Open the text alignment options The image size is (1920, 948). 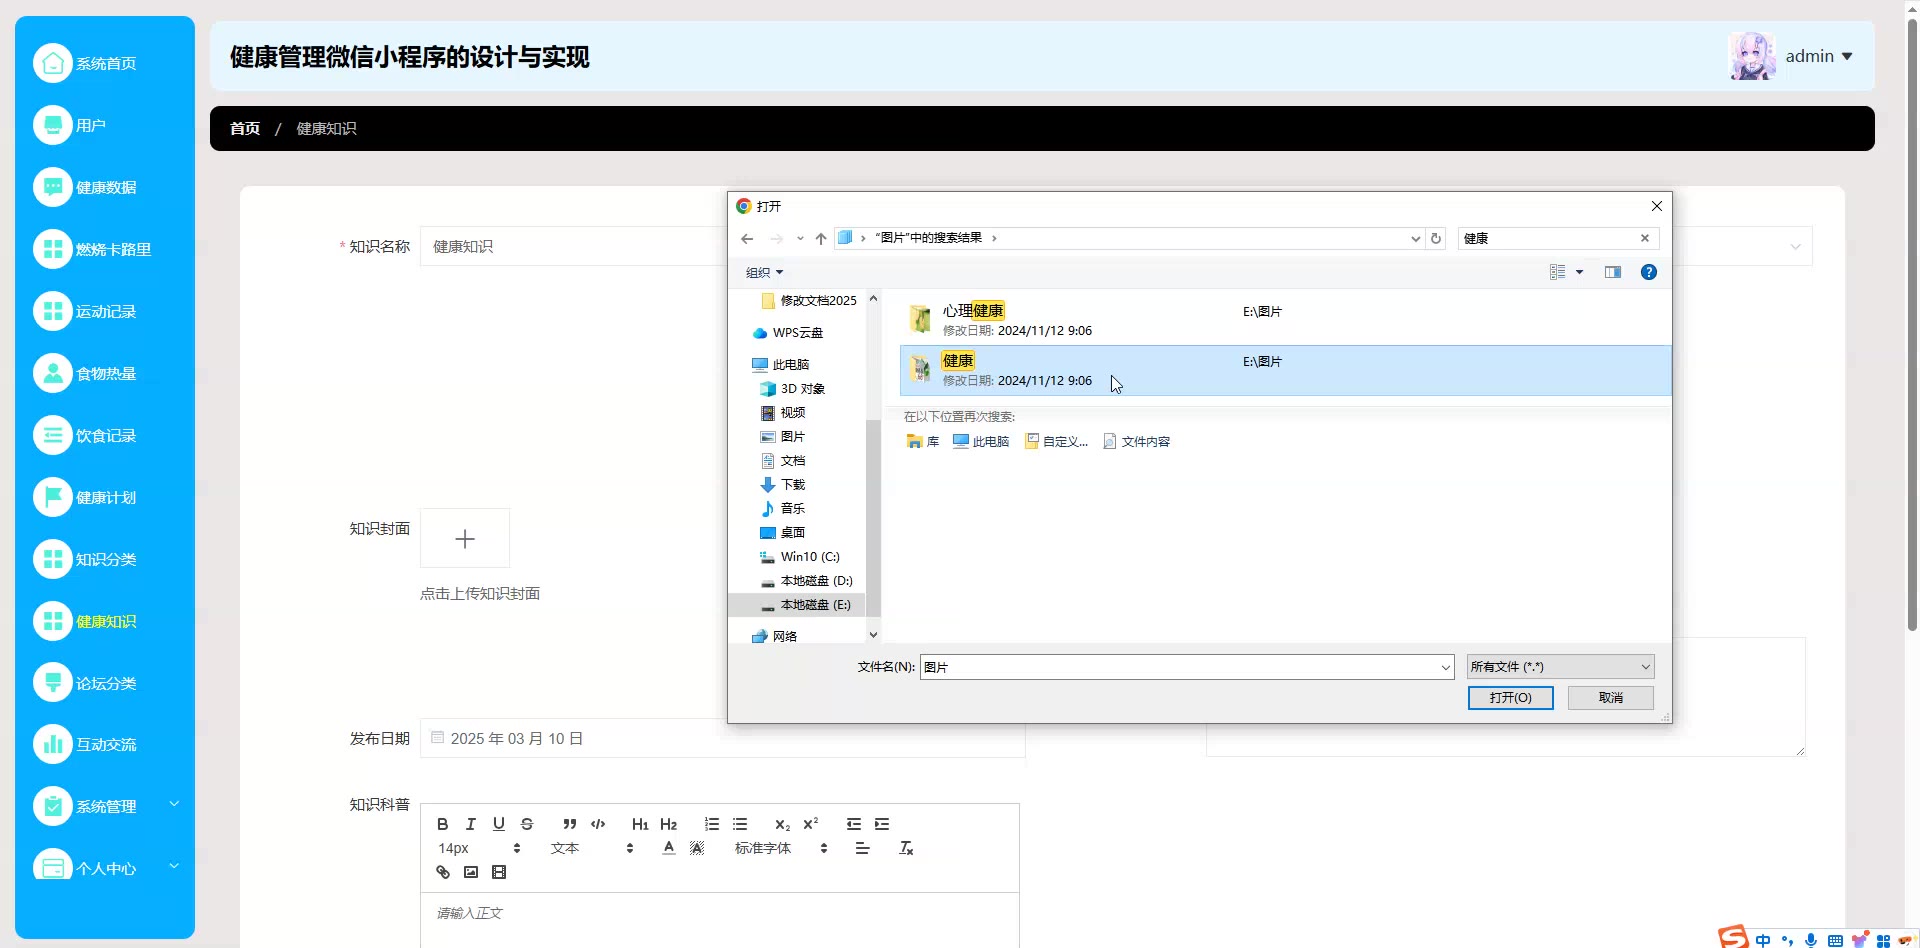[x=862, y=848]
